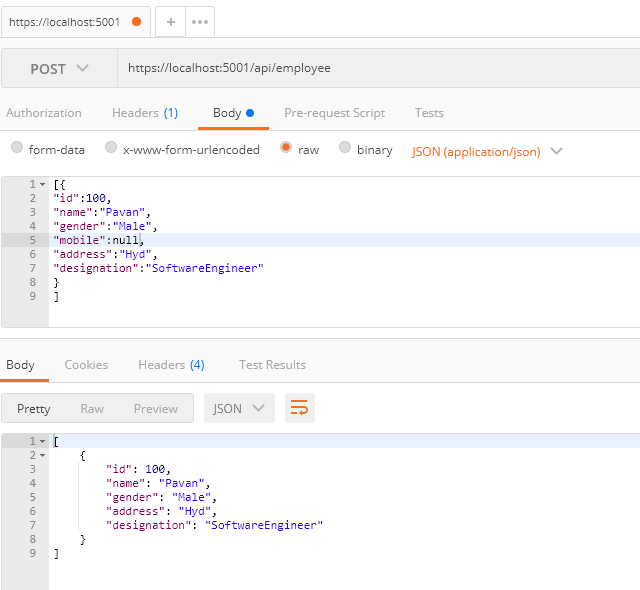The image size is (640, 590).
Task: Switch to request Headers (1) tab
Action: pos(145,113)
